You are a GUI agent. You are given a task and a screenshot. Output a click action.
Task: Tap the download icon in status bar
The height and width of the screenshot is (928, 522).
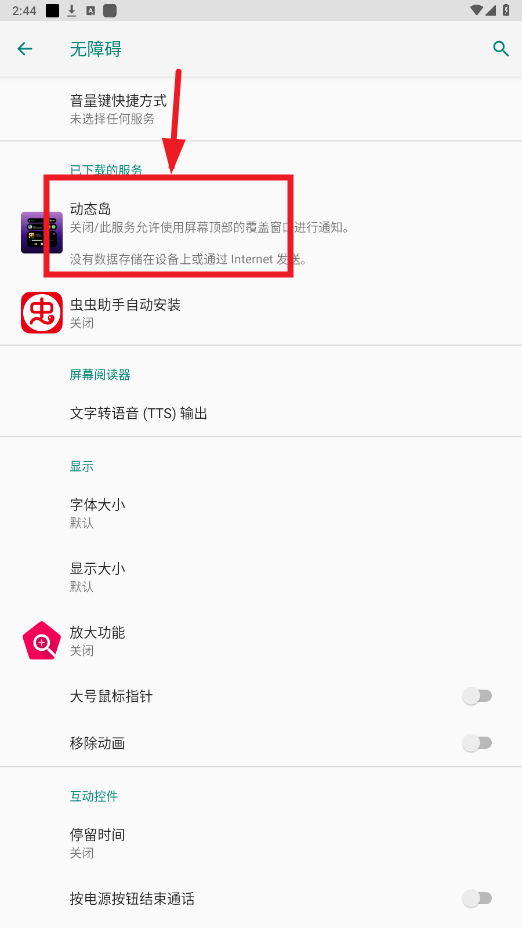[72, 10]
